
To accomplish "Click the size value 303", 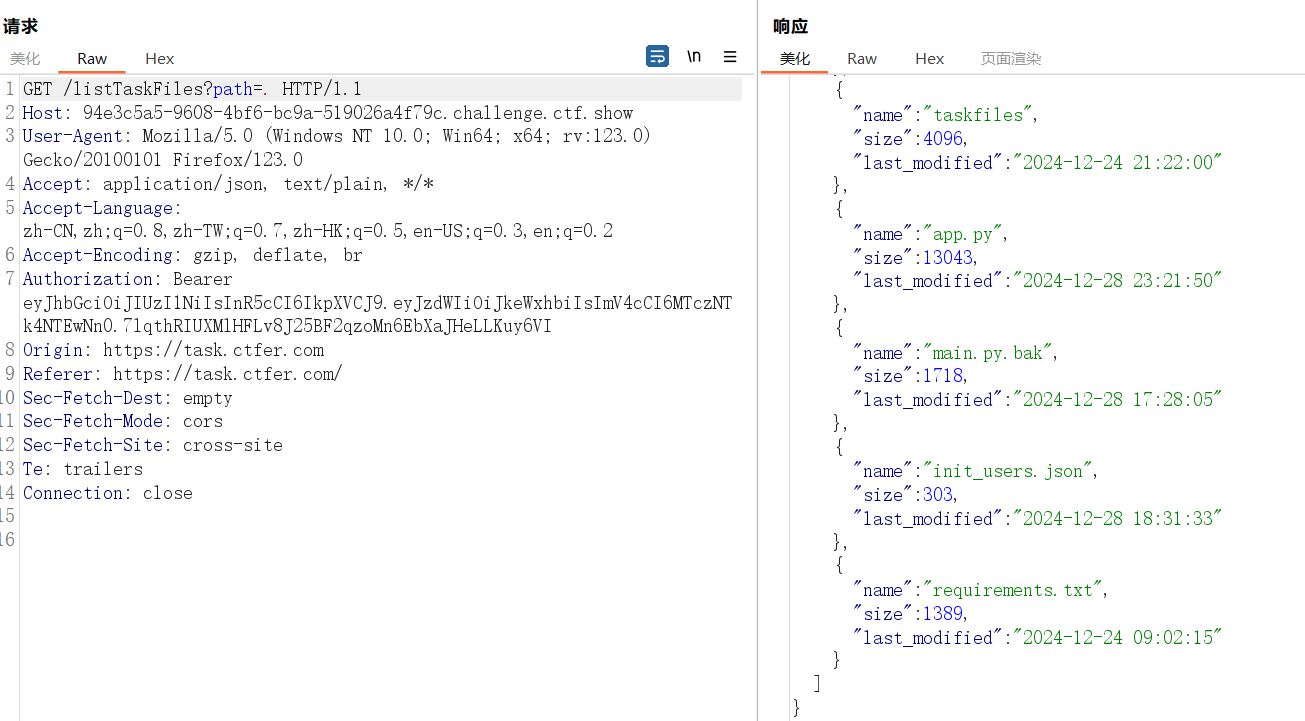I will (938, 495).
